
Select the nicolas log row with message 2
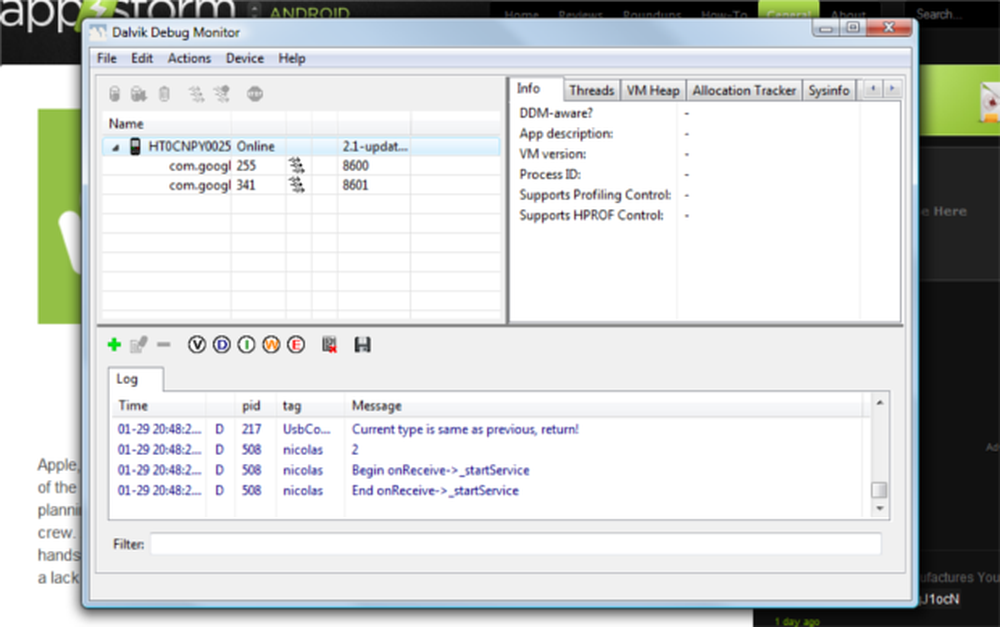click(x=491, y=450)
